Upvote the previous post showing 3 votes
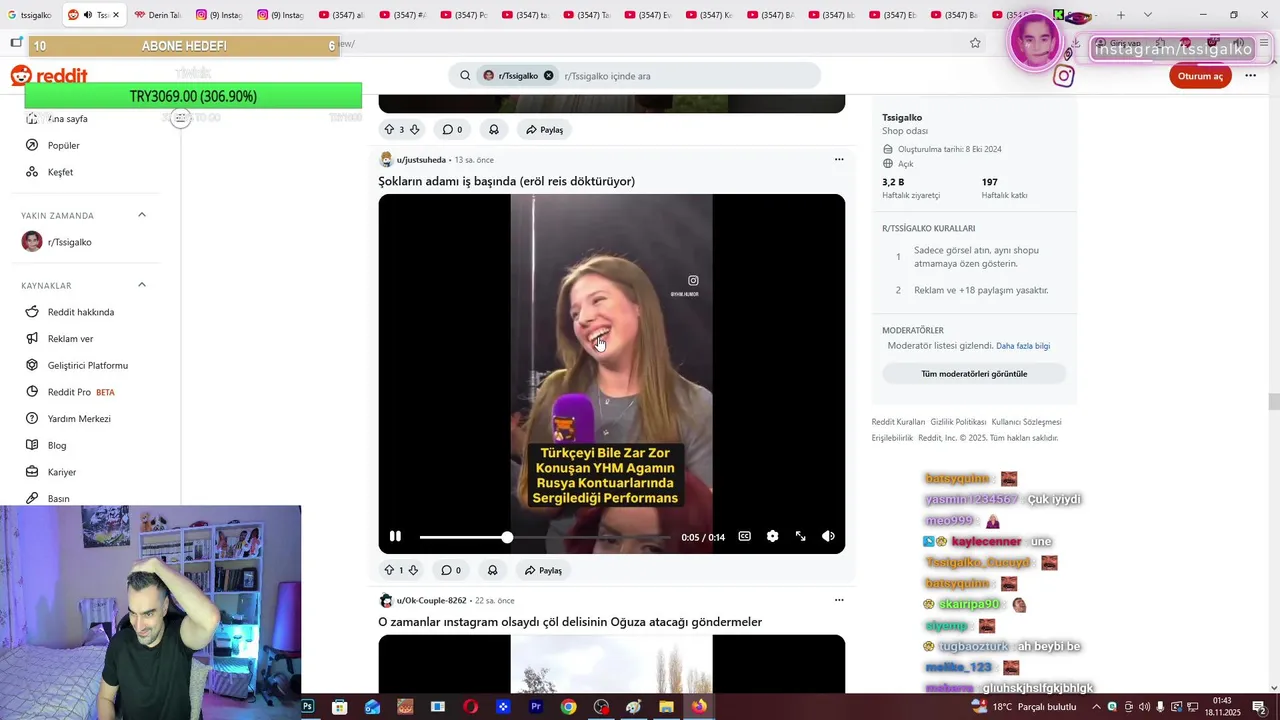 point(389,129)
